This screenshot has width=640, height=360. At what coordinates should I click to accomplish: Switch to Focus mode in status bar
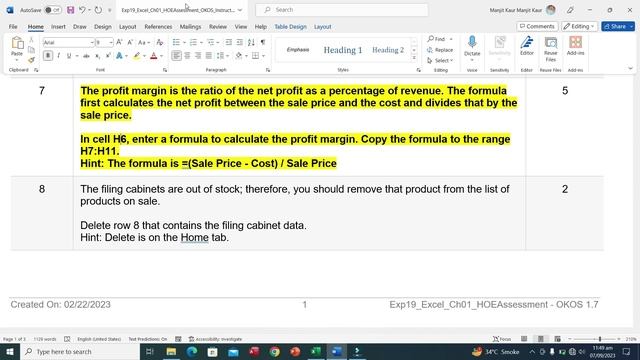(502, 339)
